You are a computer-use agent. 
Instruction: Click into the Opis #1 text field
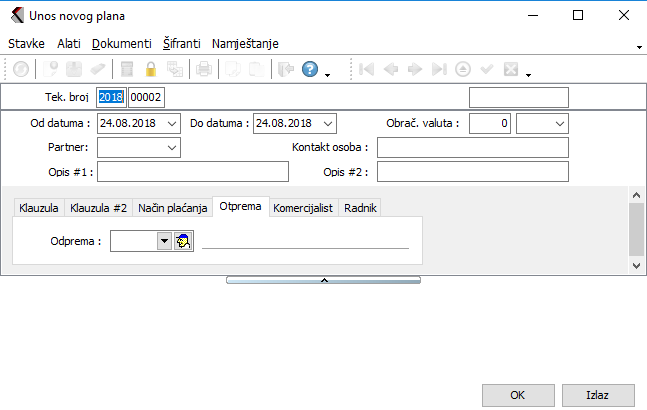192,172
